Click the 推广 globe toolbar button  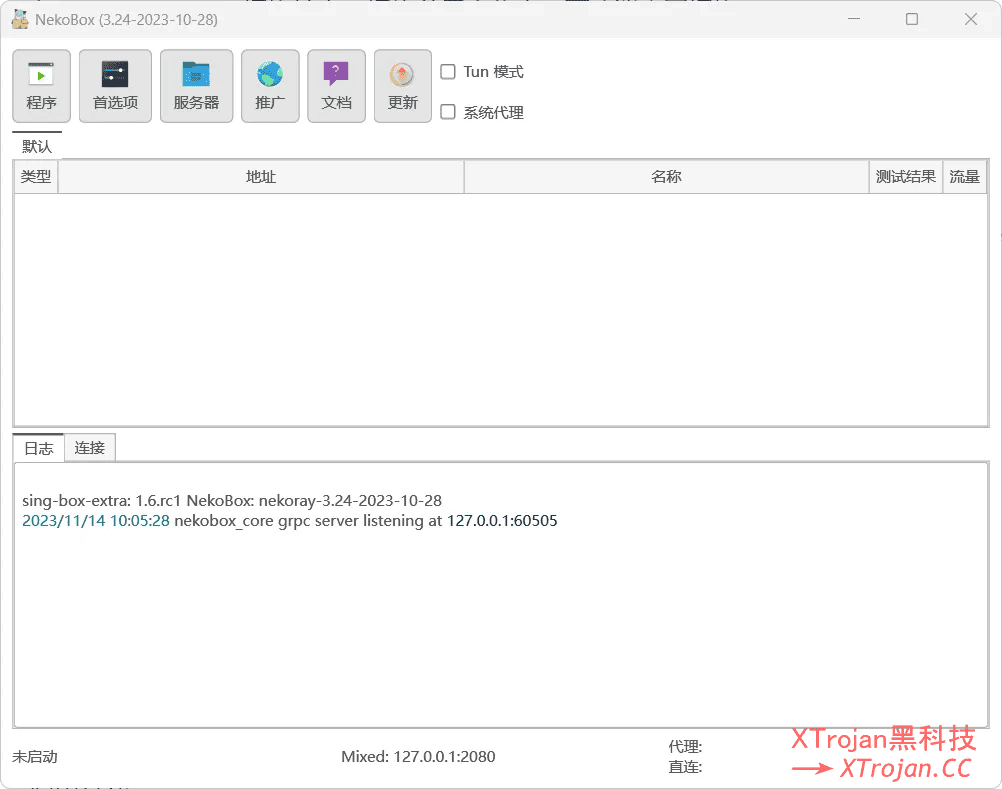[270, 86]
